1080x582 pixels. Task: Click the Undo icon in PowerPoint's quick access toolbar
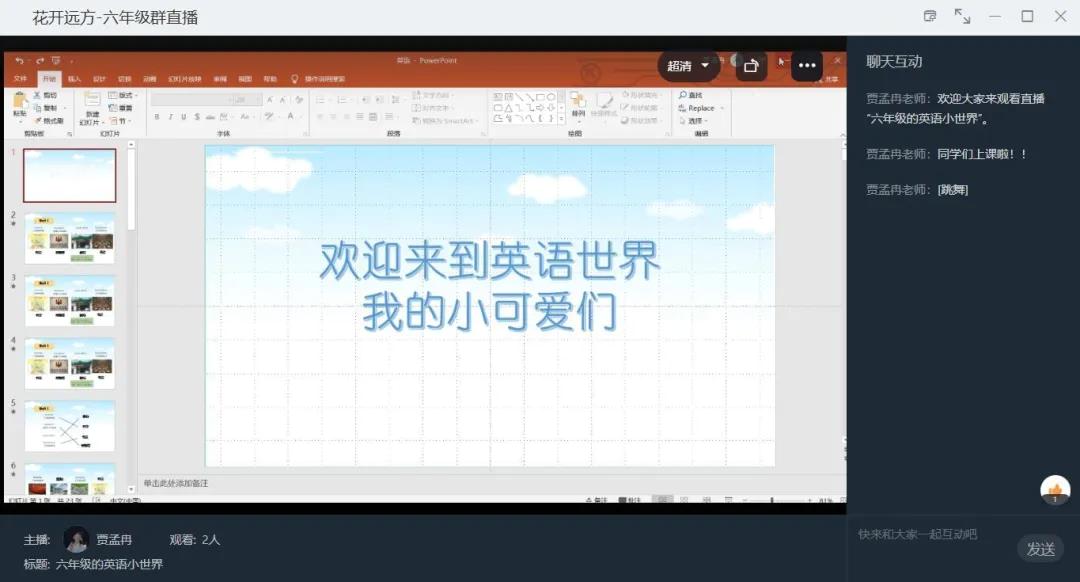pos(19,61)
